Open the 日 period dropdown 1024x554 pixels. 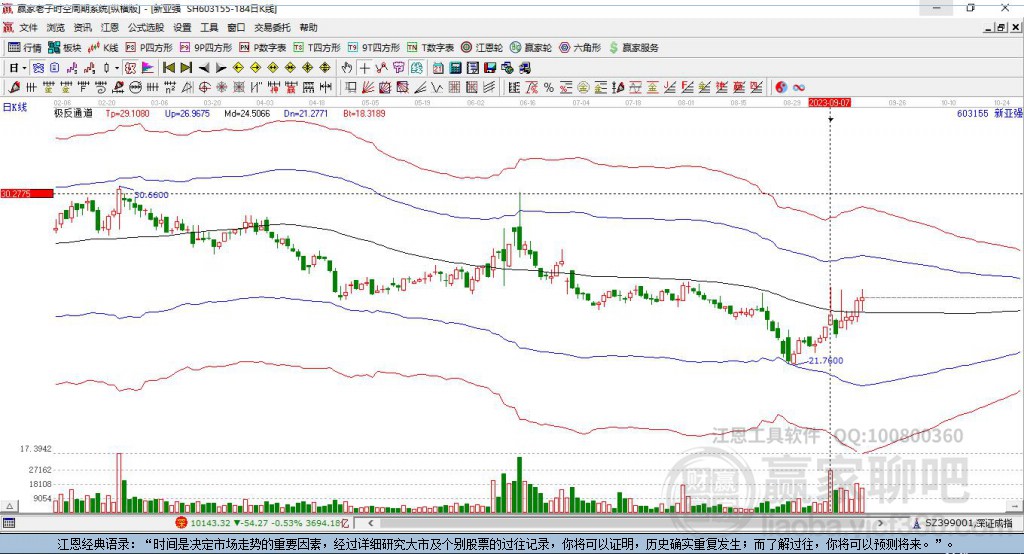(18, 68)
